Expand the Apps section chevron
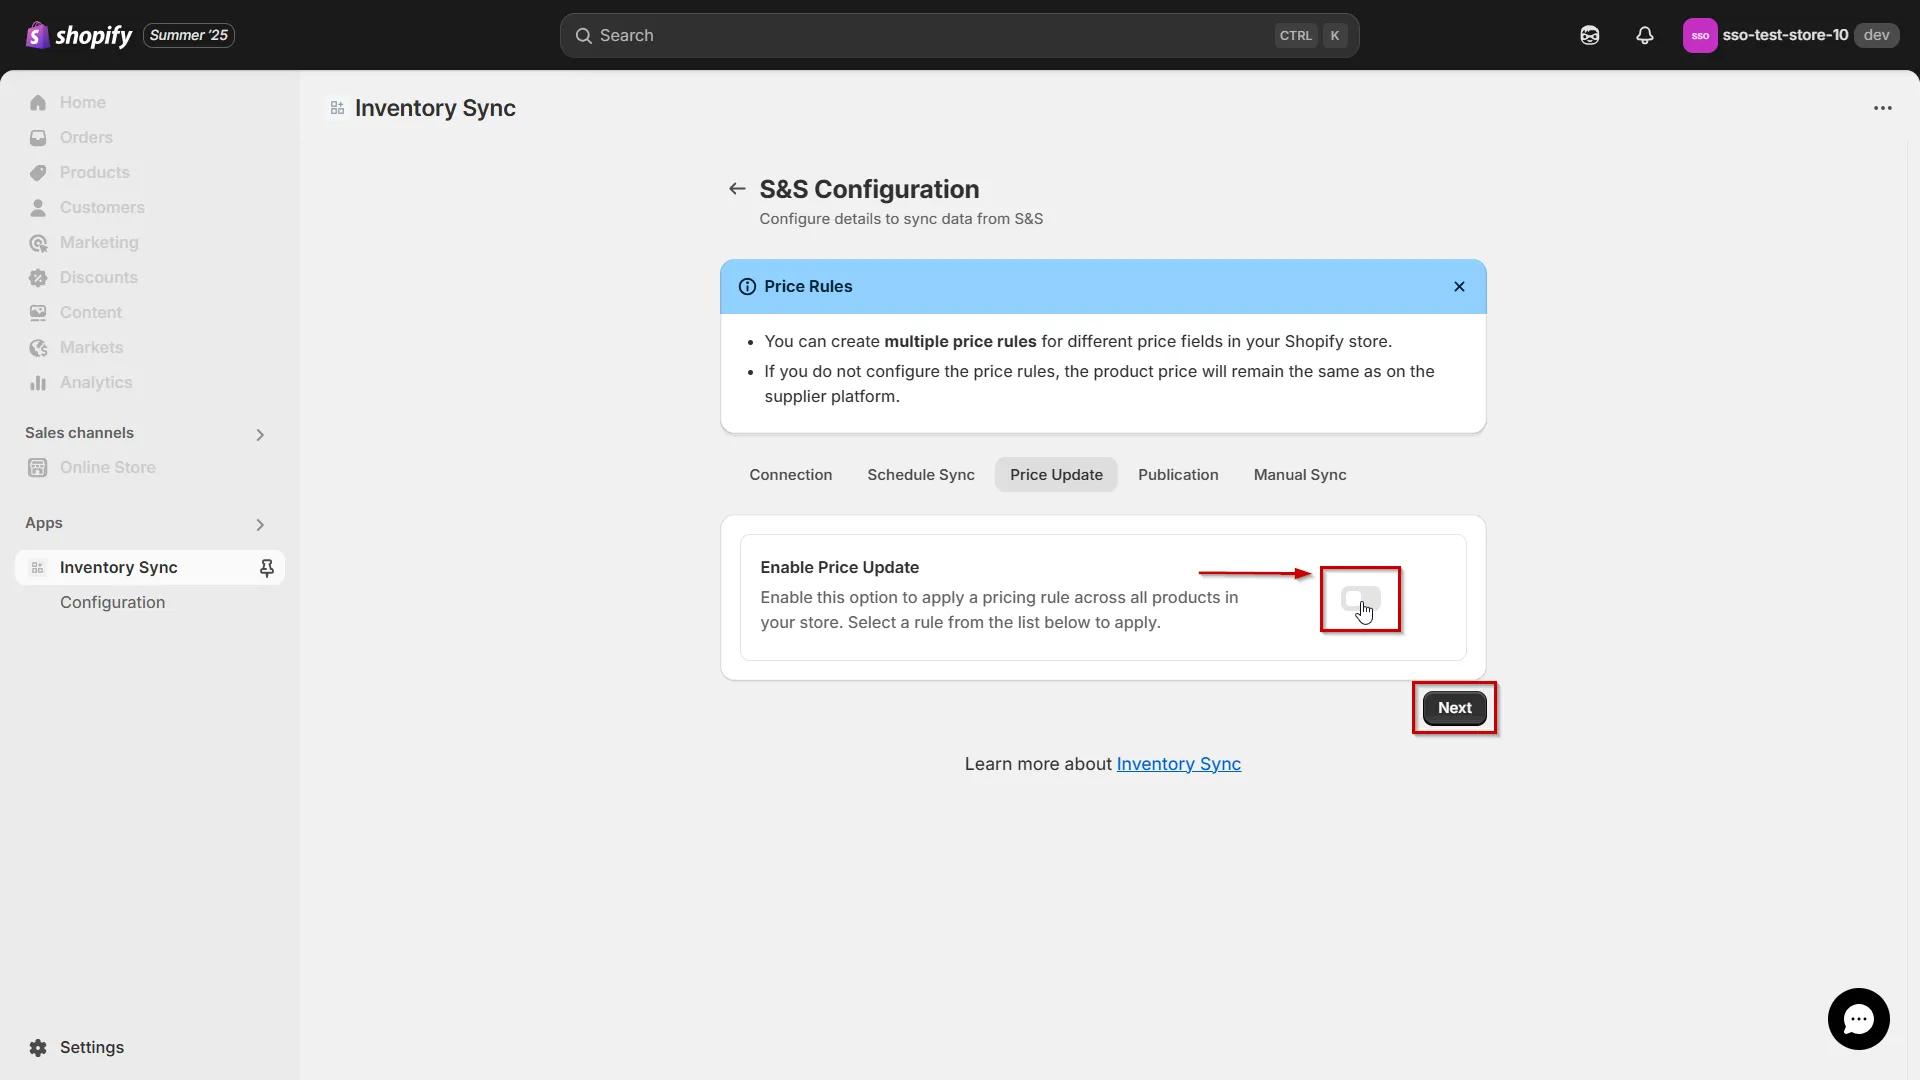 tap(260, 525)
